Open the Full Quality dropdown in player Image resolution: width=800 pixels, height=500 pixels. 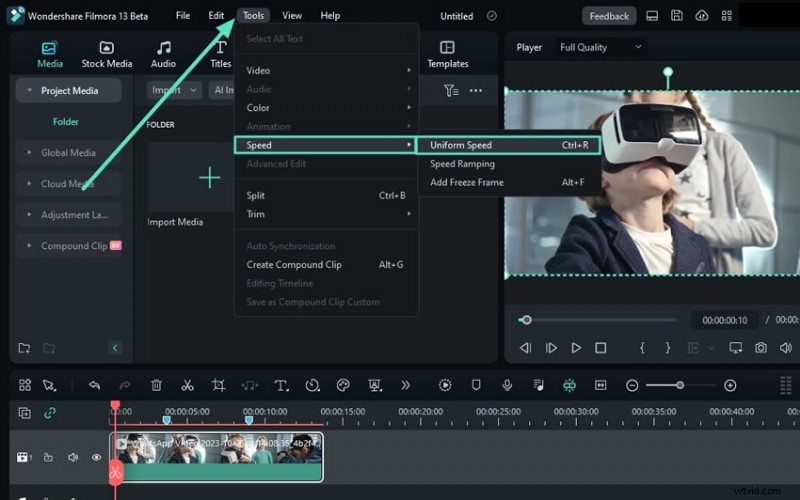click(601, 47)
